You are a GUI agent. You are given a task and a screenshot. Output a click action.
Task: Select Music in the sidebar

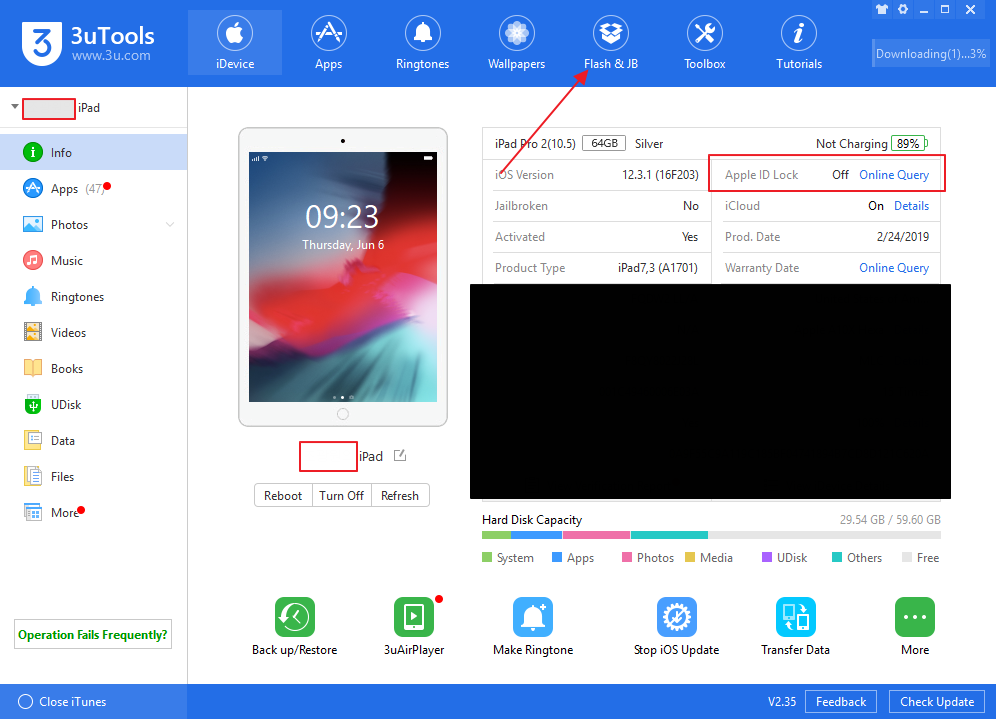(x=93, y=260)
